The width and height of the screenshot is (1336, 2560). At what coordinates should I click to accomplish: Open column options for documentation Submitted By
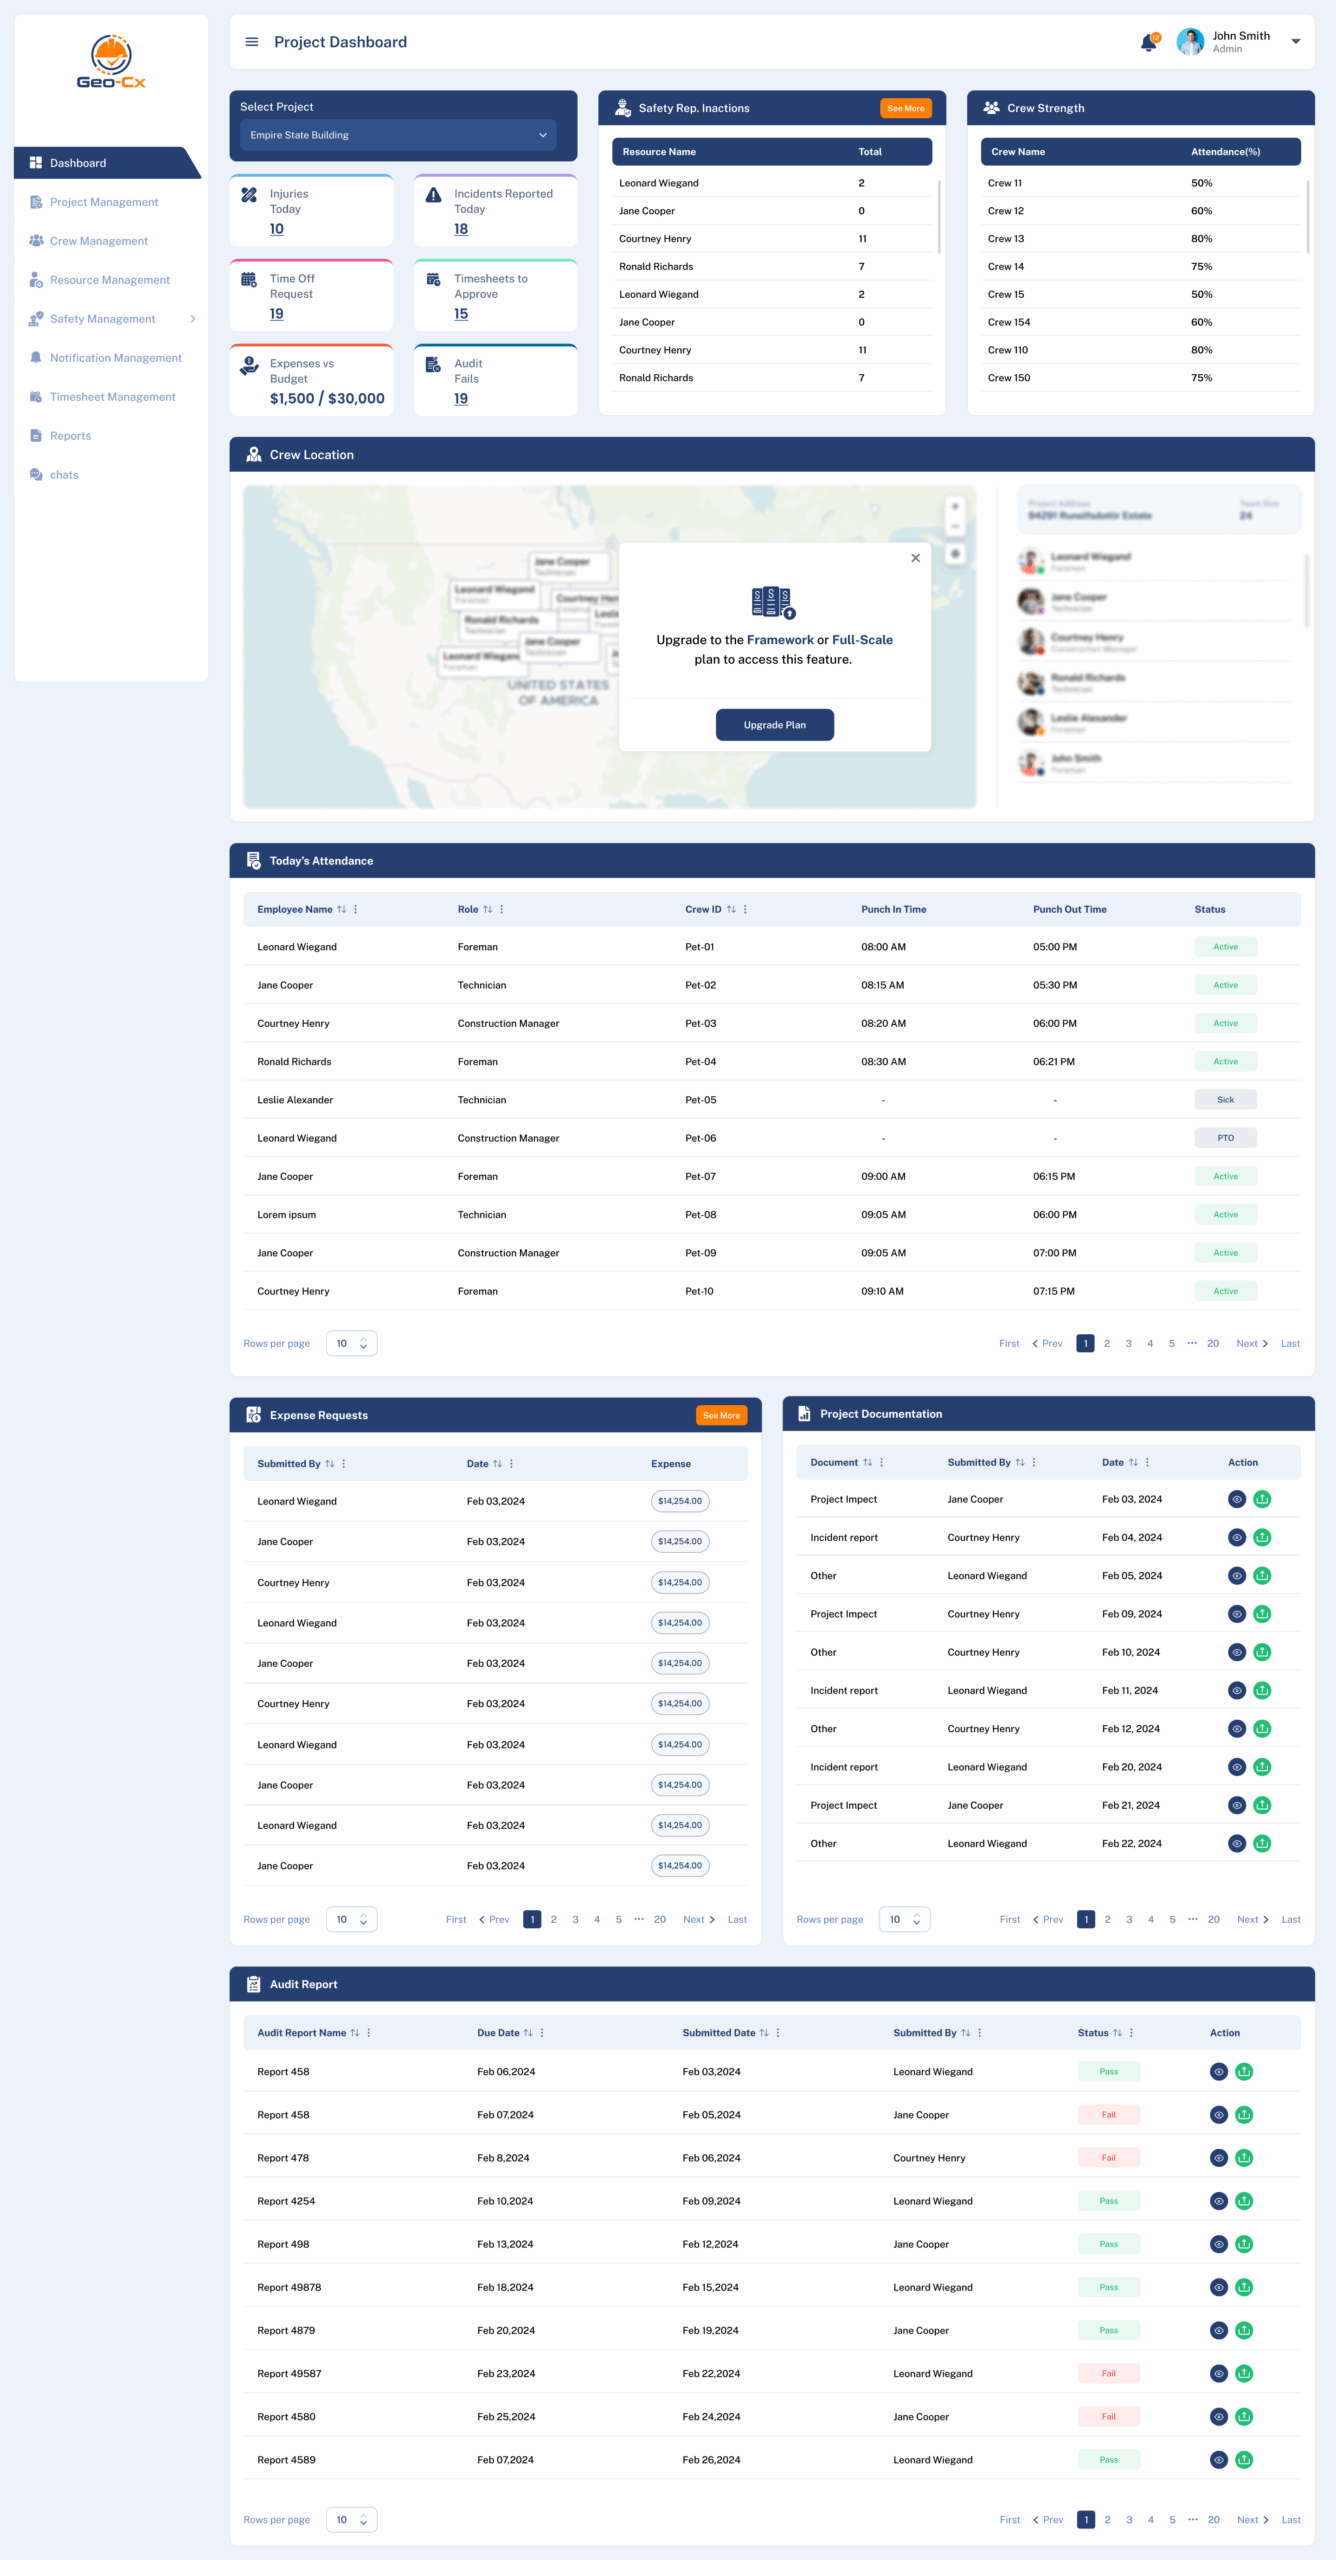pyautogui.click(x=1034, y=1462)
